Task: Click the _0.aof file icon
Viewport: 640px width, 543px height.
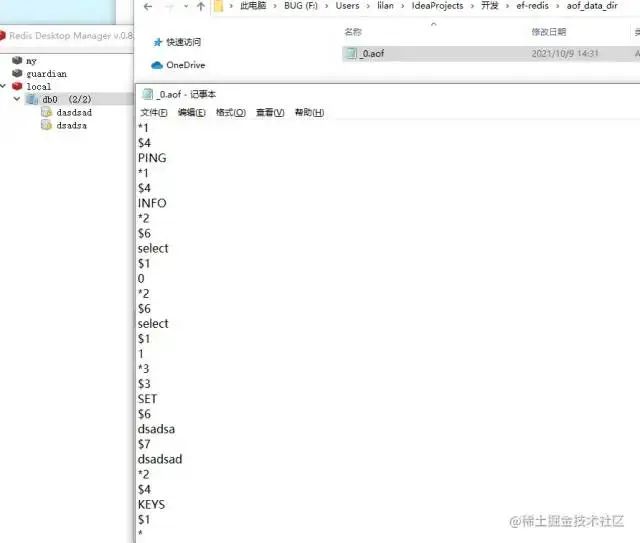Action: [351, 53]
